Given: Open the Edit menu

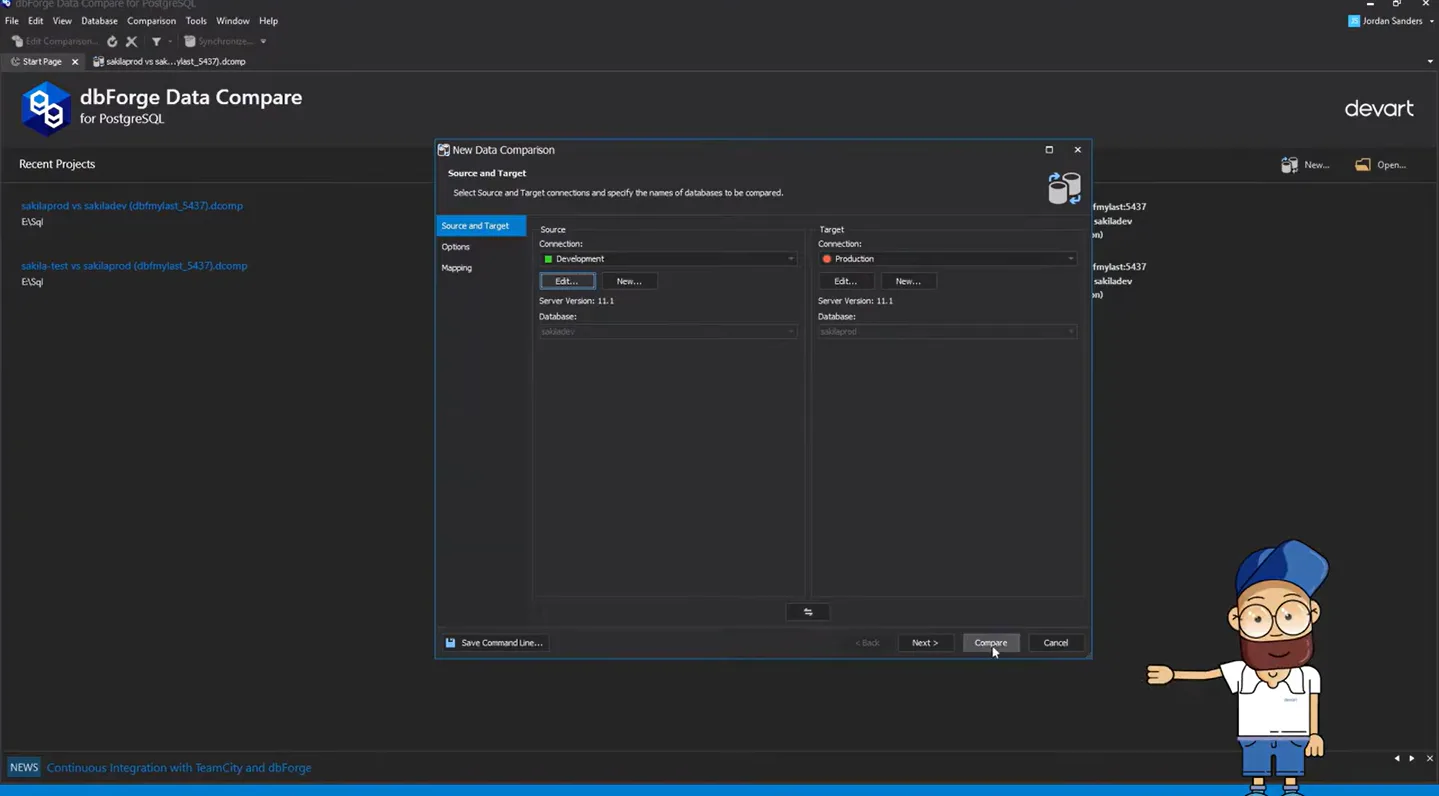Looking at the screenshot, I should [35, 21].
